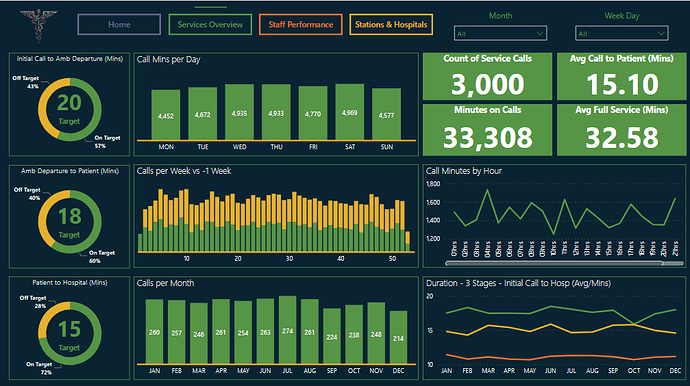Click the On Target 60% label
Screen dimensions: 690x386
coord(102,257)
